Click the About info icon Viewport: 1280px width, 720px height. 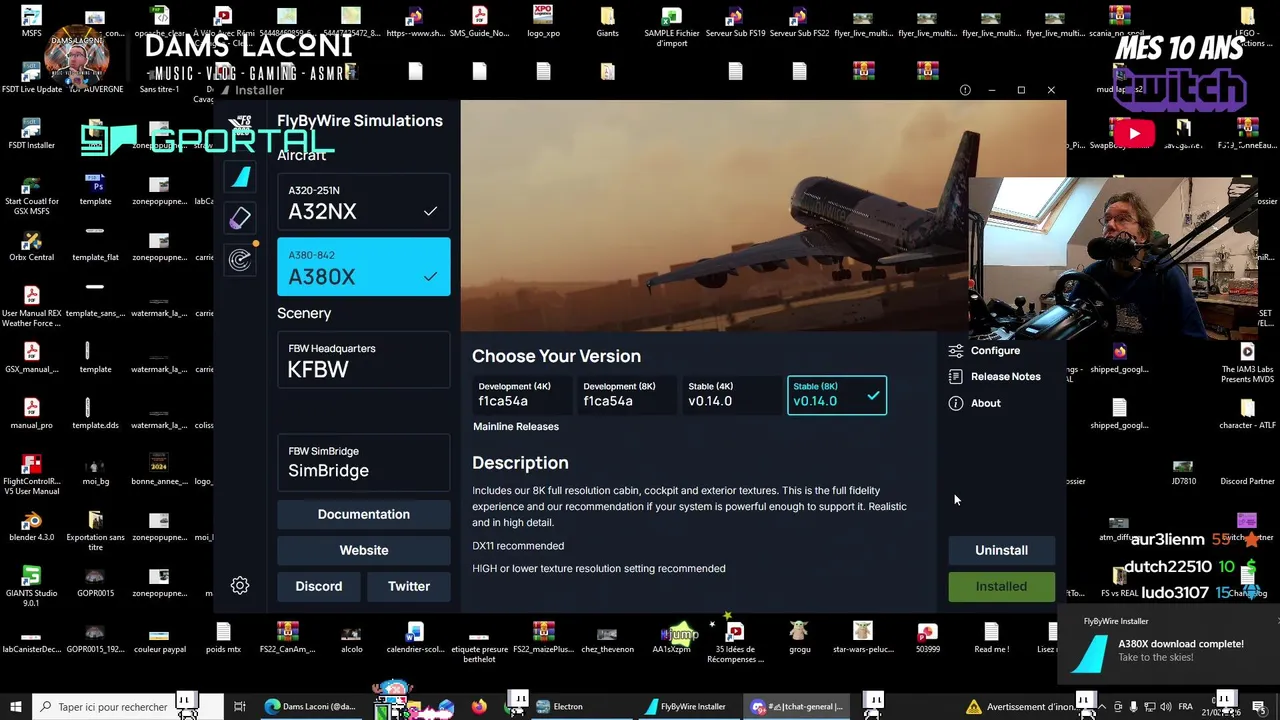coord(956,403)
